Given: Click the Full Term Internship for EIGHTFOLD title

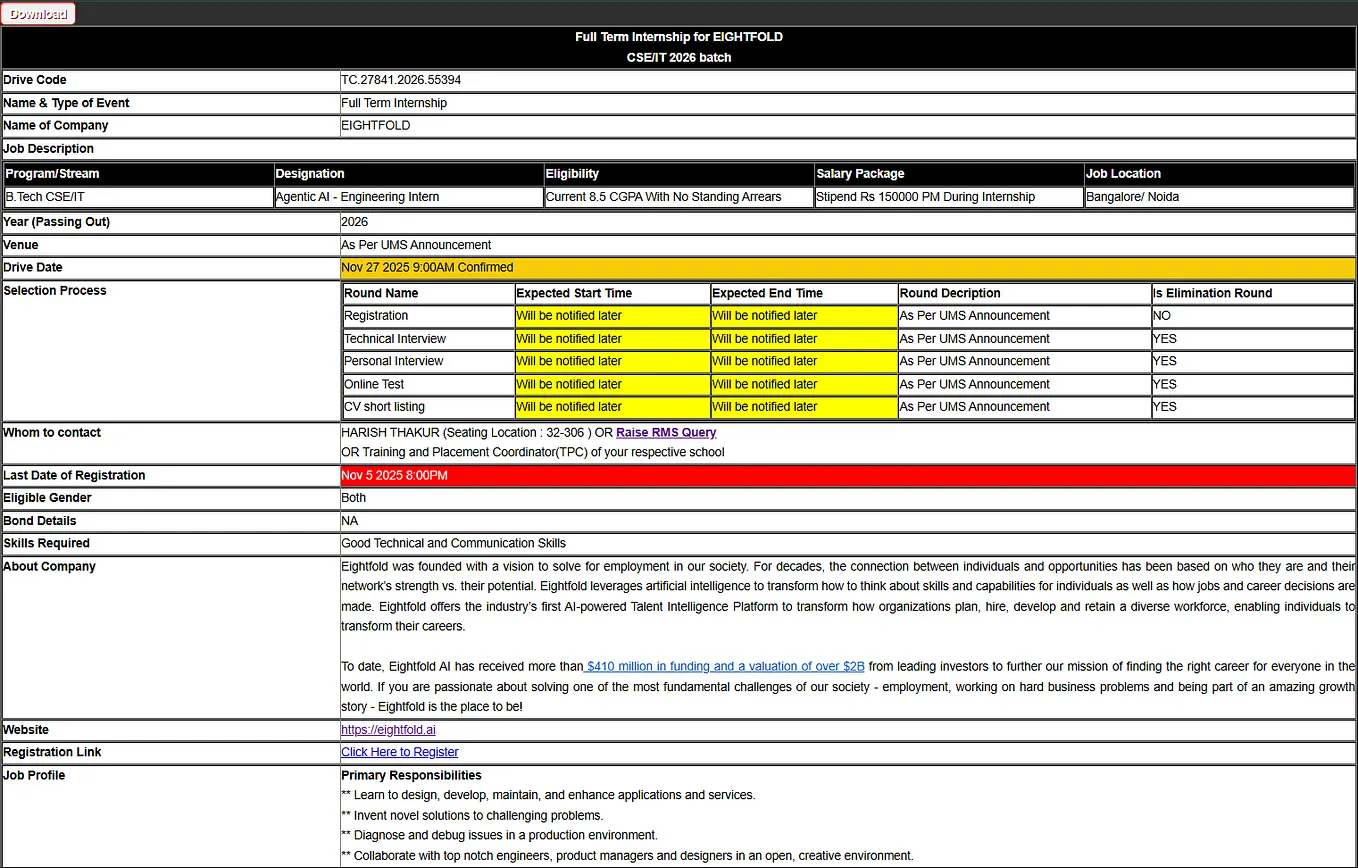Looking at the screenshot, I should pyautogui.click(x=679, y=37).
